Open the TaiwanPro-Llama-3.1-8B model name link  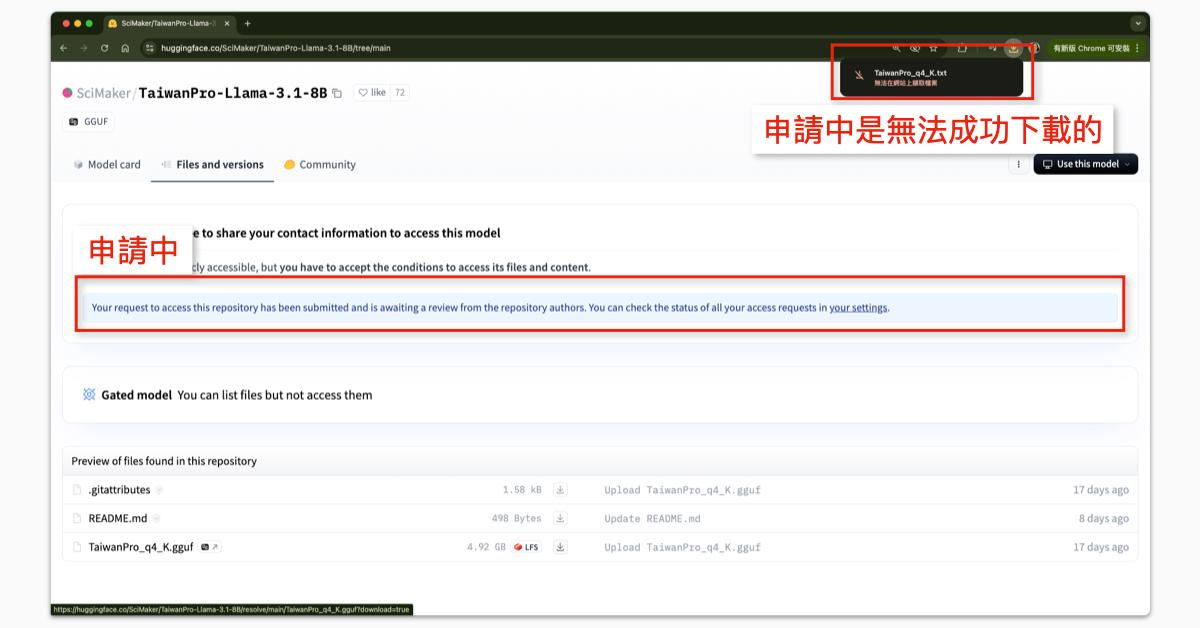coord(233,93)
